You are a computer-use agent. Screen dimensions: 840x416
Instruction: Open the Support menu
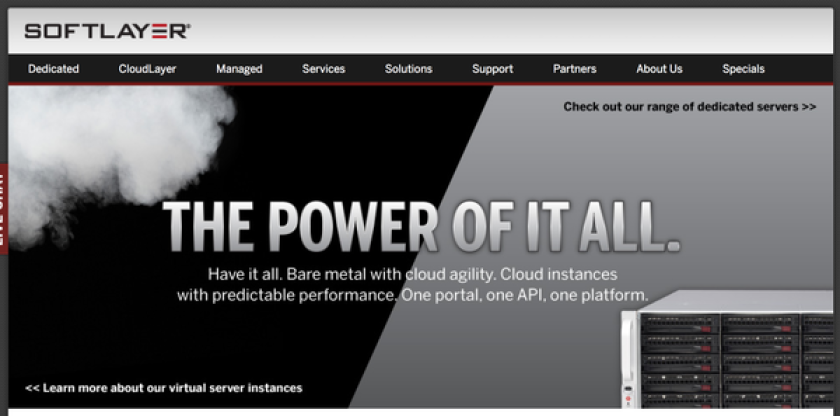click(492, 69)
